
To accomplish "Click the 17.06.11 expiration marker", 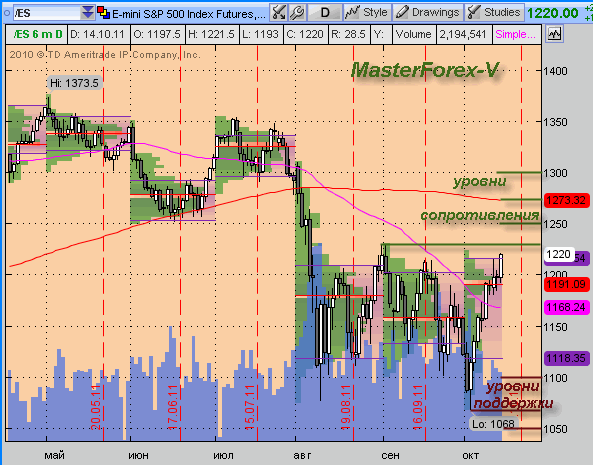I will tap(172, 407).
